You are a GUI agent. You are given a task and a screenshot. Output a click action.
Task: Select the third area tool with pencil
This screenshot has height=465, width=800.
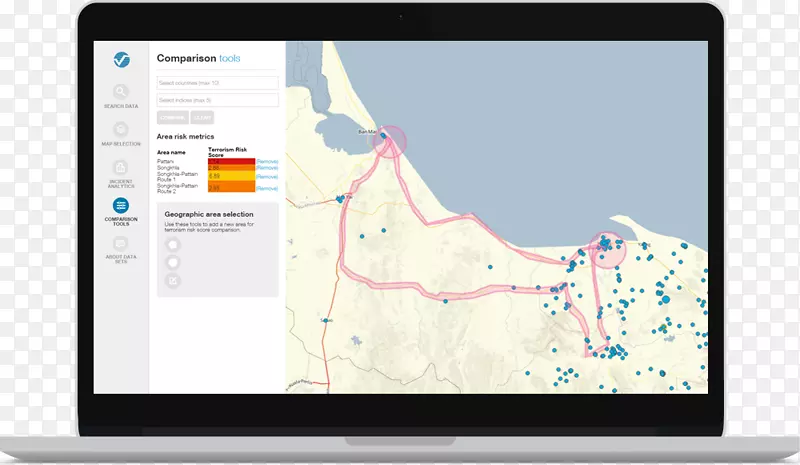click(173, 281)
